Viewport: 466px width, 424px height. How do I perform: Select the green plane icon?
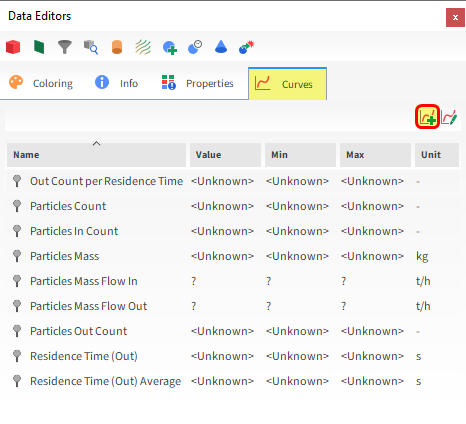pos(39,47)
